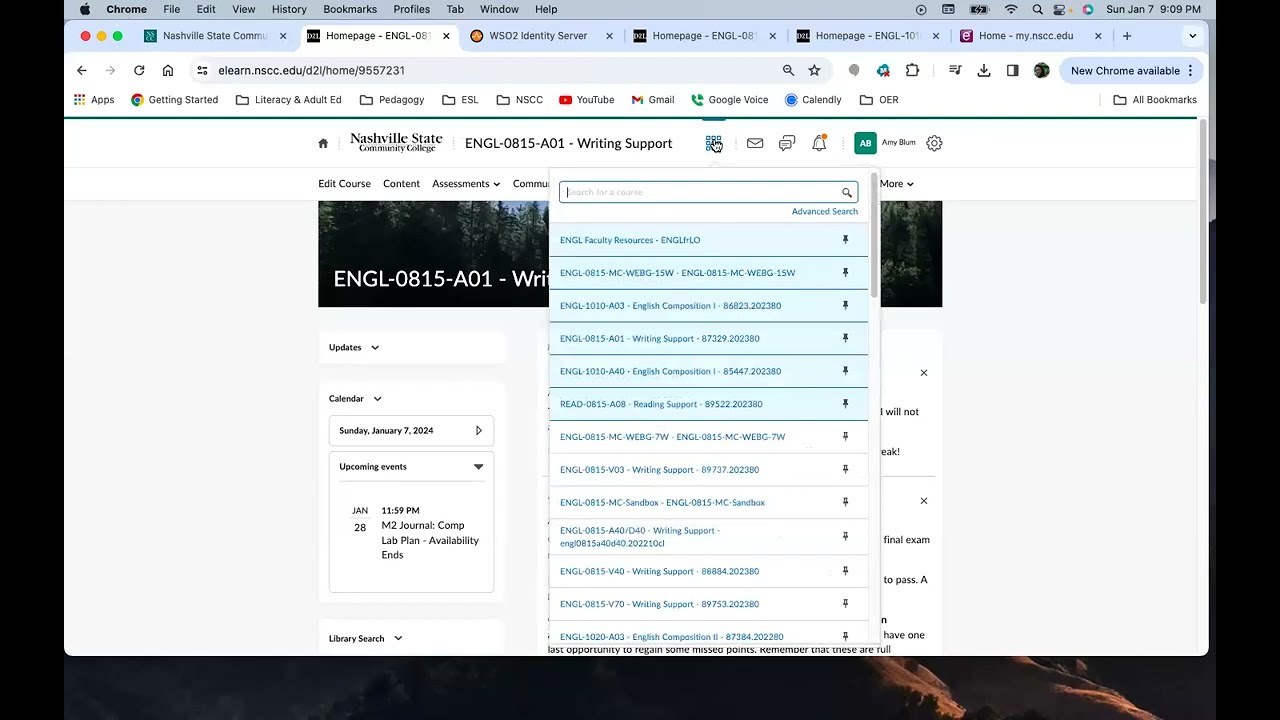This screenshot has height=720, width=1280.
Task: Open All Bookmarks folder
Action: pyautogui.click(x=1155, y=100)
